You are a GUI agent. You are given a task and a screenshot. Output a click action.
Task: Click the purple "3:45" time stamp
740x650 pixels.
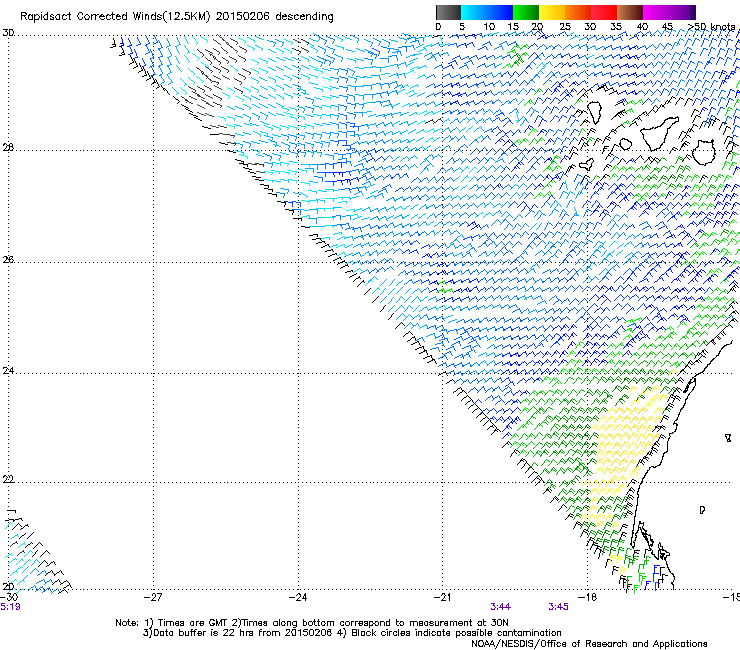[558, 607]
